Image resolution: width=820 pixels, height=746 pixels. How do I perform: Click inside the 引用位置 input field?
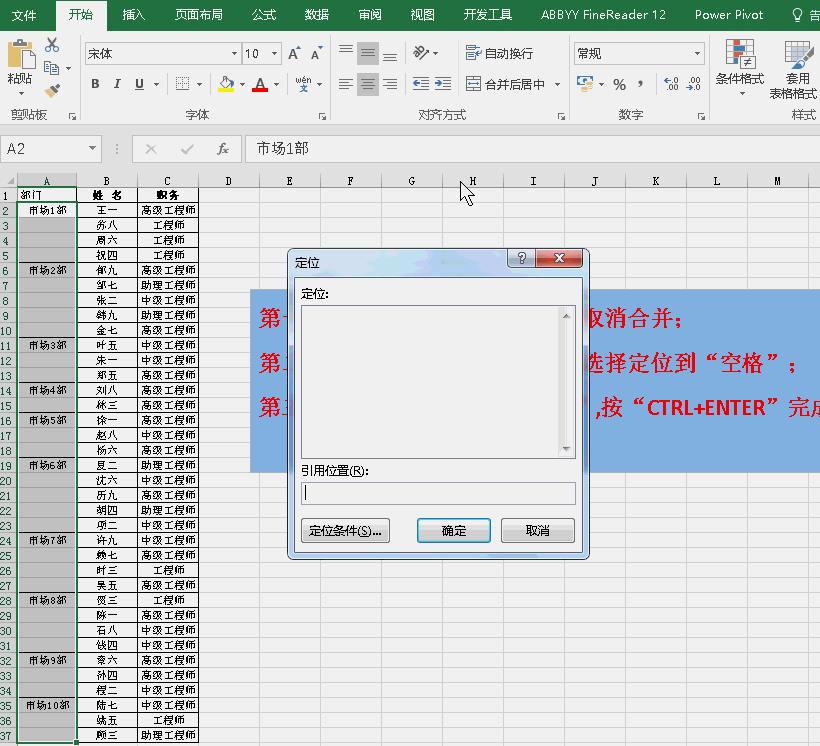point(437,492)
